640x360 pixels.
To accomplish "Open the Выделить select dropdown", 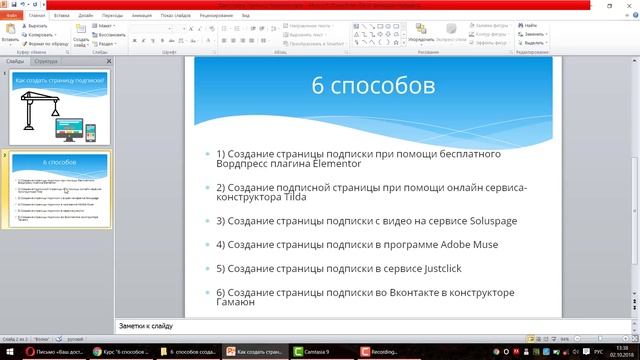I will tap(533, 42).
